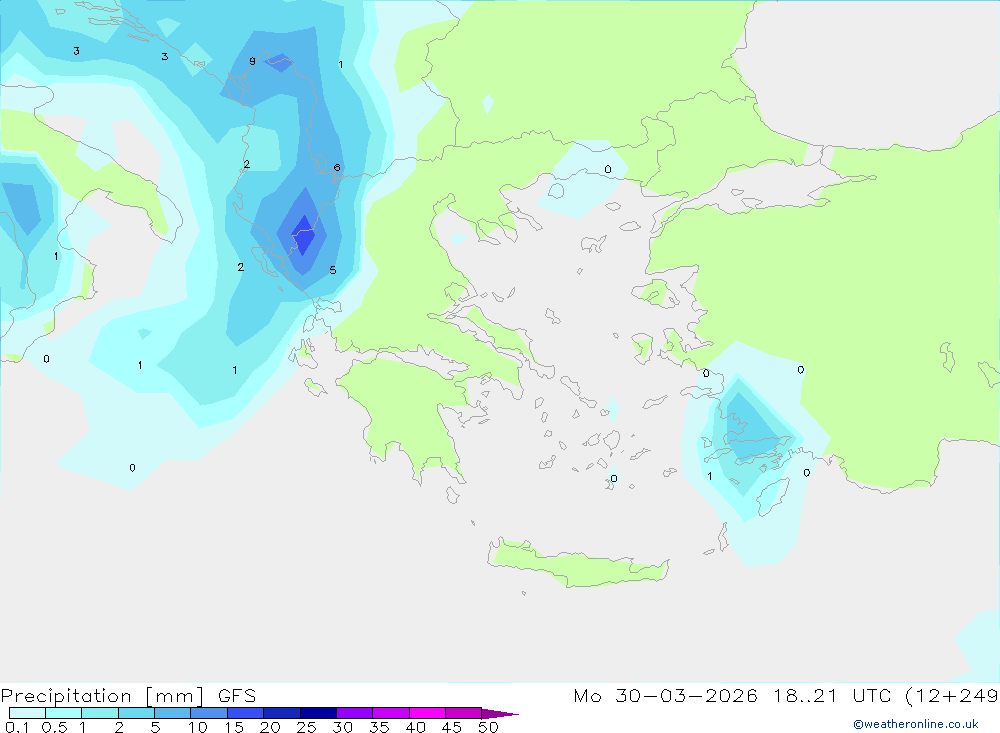Click the 0.5–1 mm legend color box

64,713
